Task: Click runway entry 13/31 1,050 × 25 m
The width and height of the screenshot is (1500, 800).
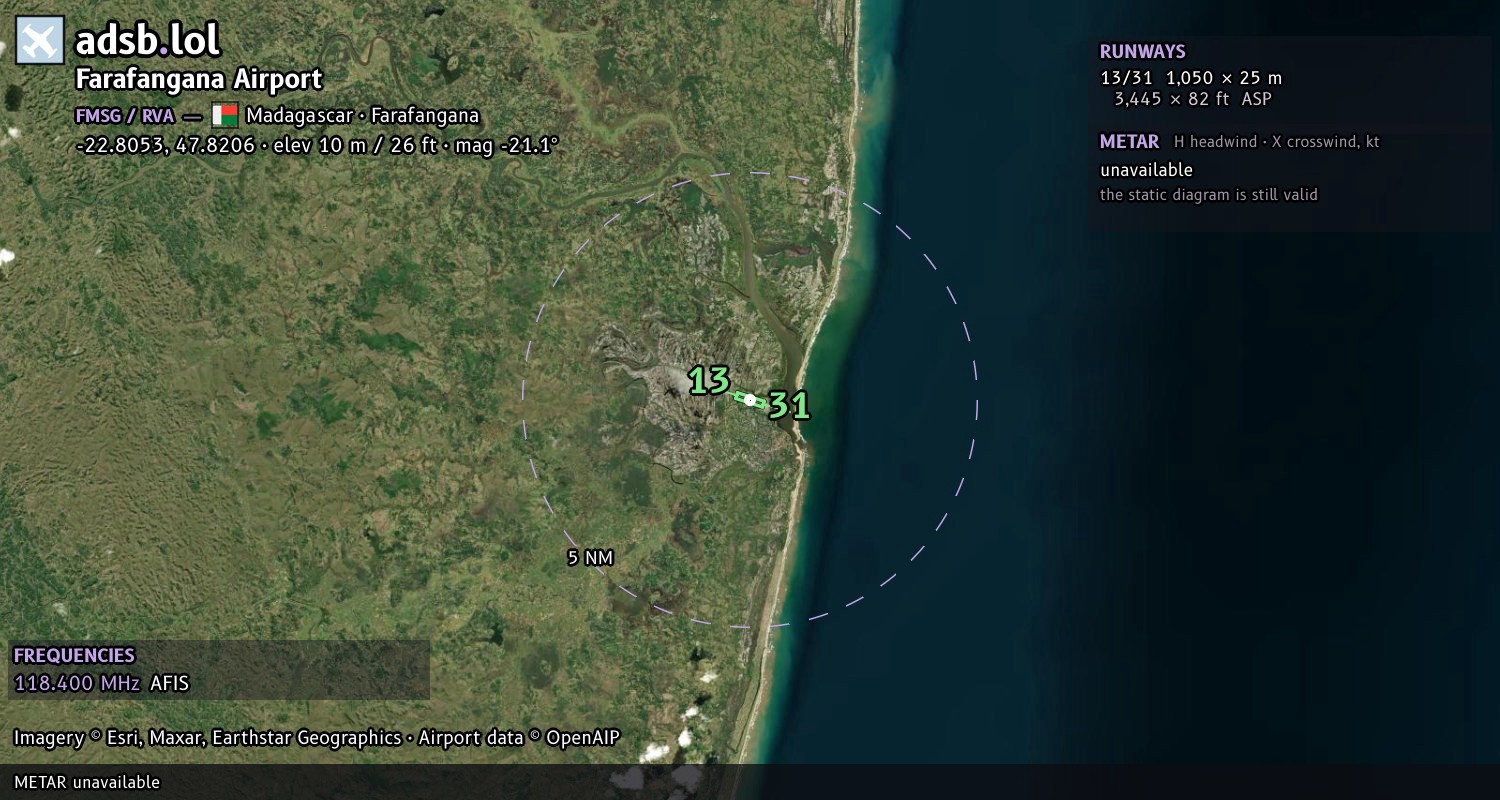Action: 1191,78
